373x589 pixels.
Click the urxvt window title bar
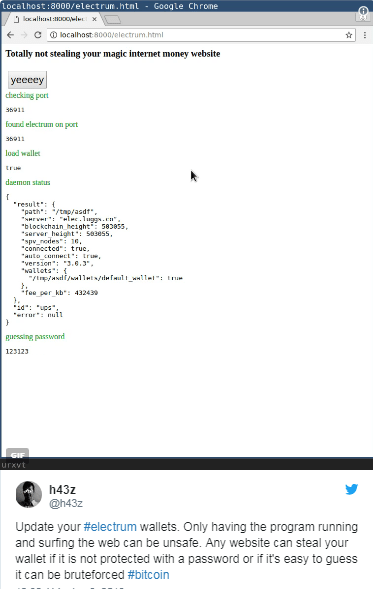point(186,465)
